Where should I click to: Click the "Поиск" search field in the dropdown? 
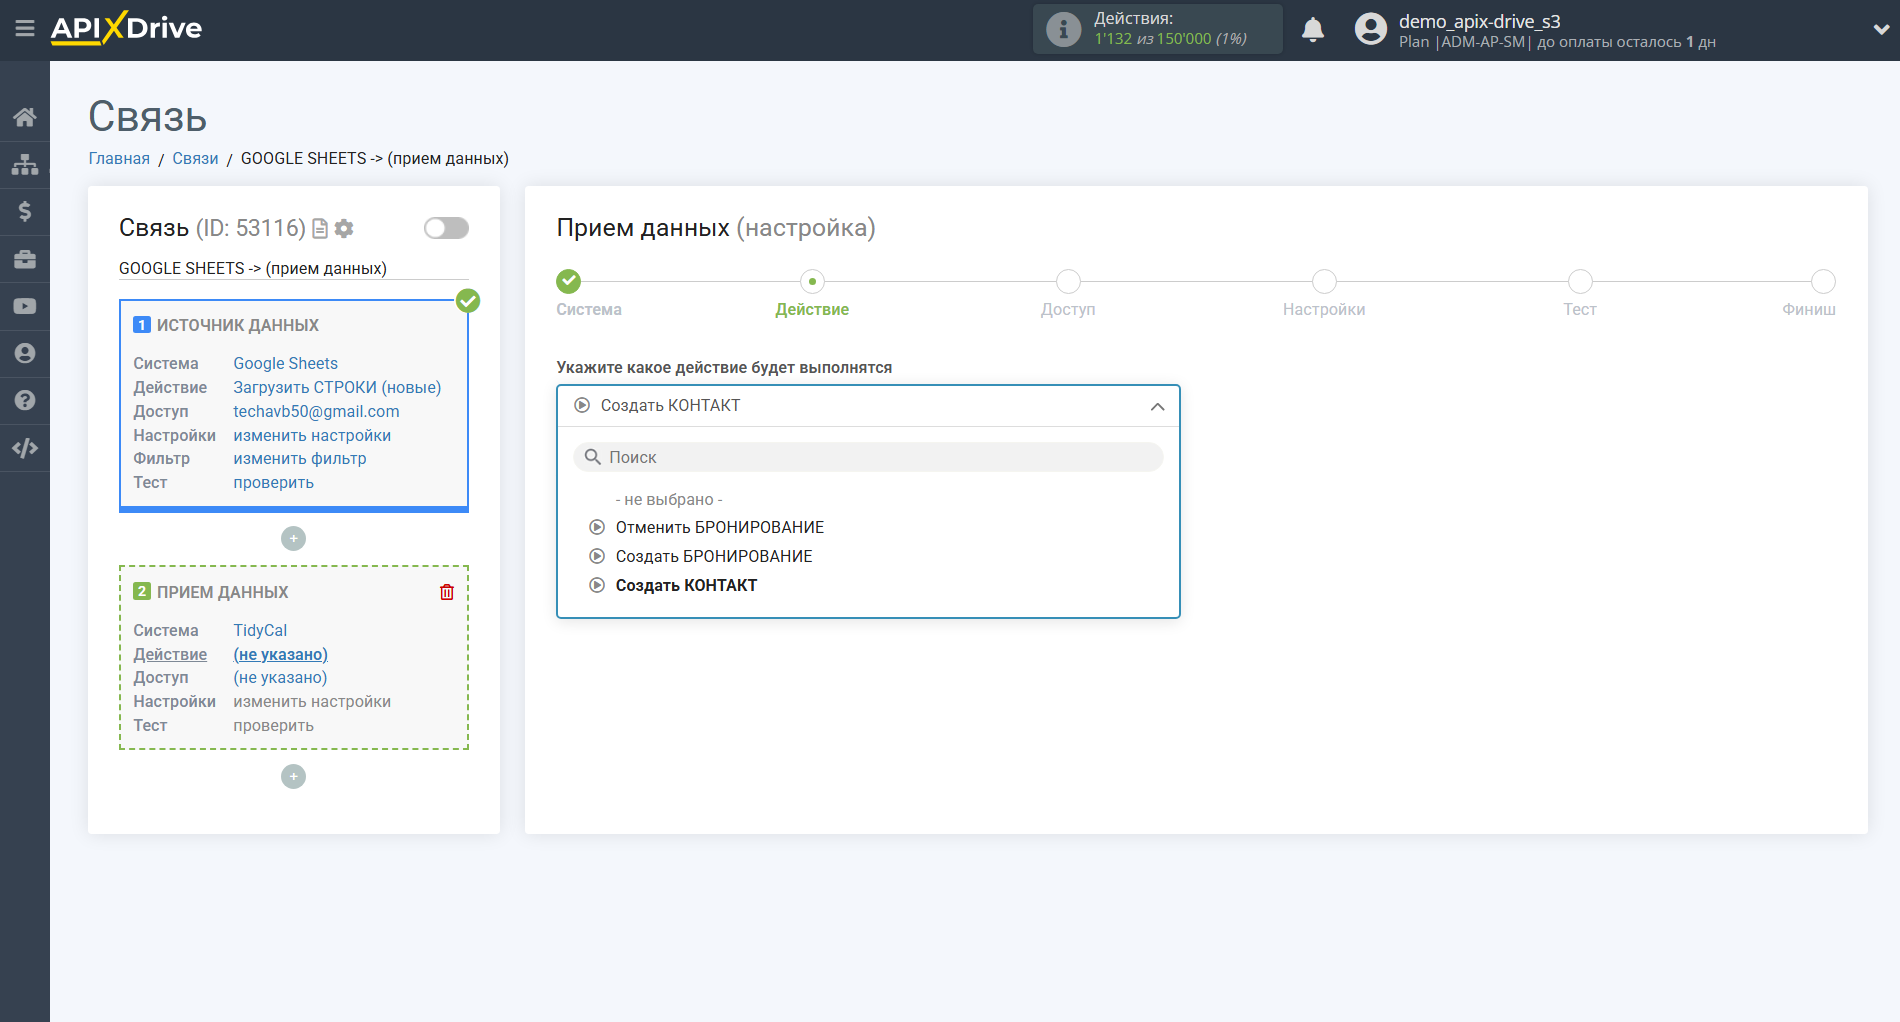[868, 457]
